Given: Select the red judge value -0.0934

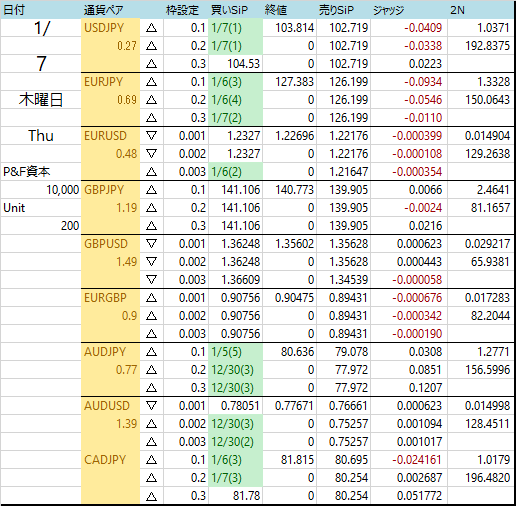Looking at the screenshot, I should point(423,82).
